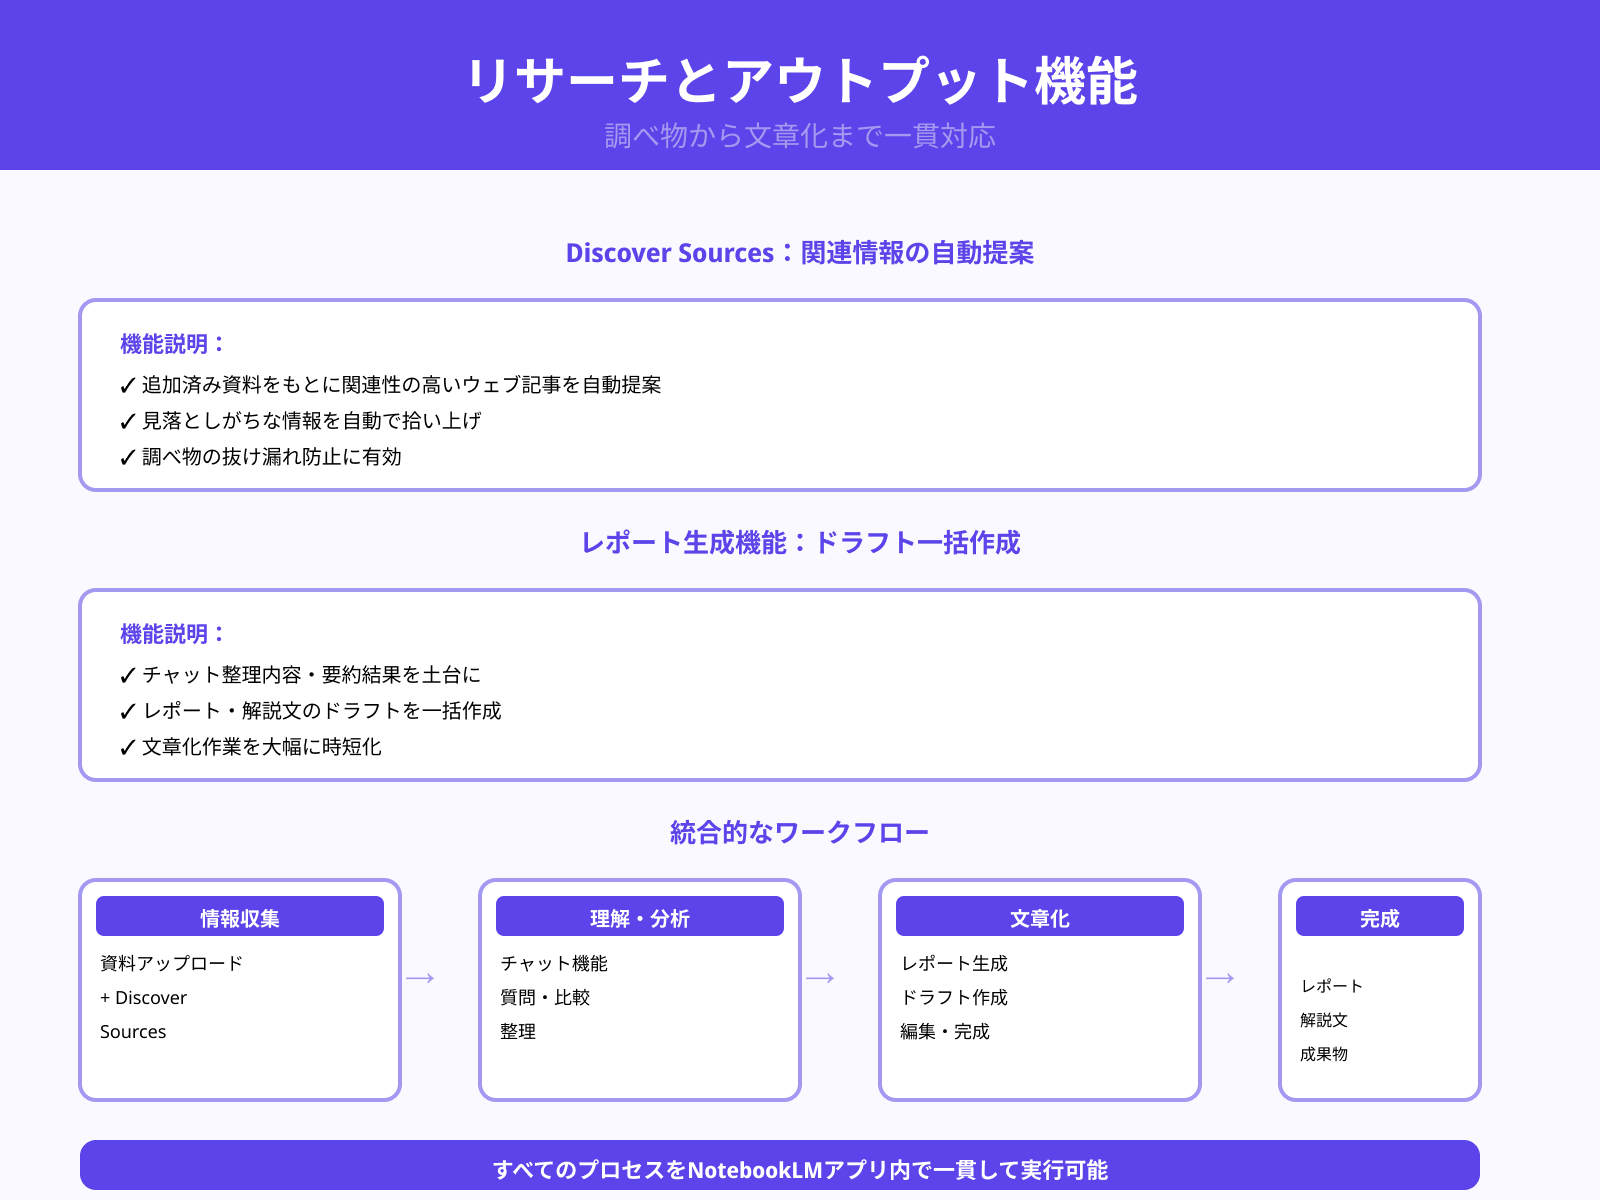Open the Discover Sources：関連情報の自動提案 section
The width and height of the screenshot is (1600, 1200).
800,254
